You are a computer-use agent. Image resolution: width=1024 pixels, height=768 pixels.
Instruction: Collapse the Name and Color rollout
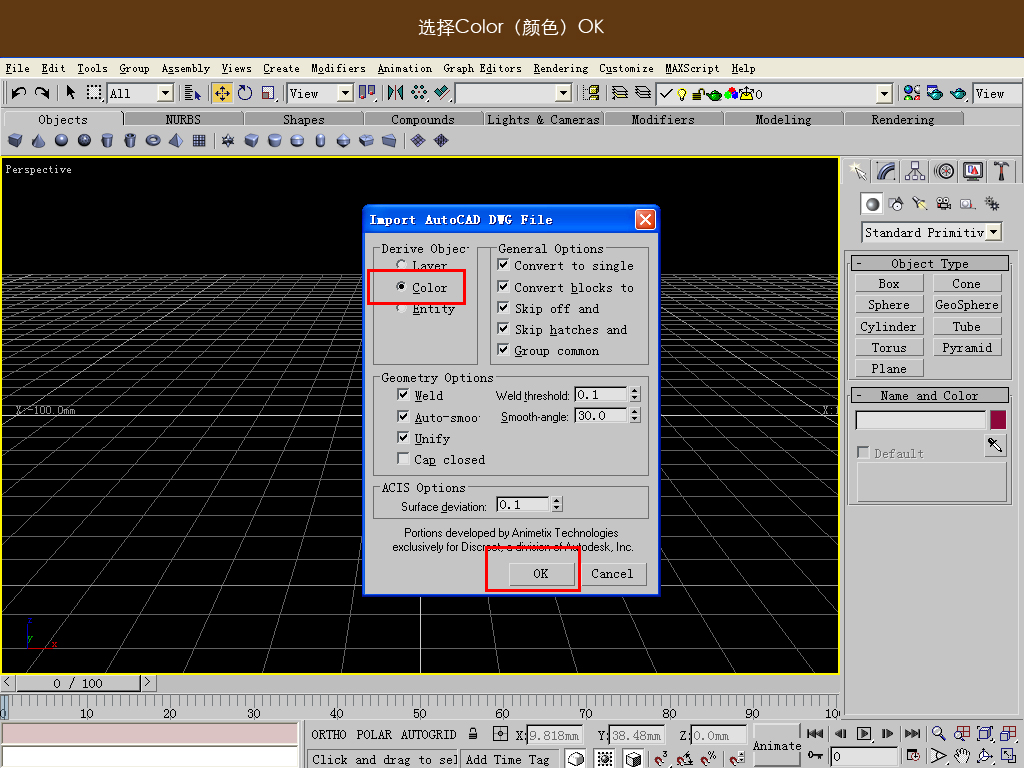pos(930,396)
